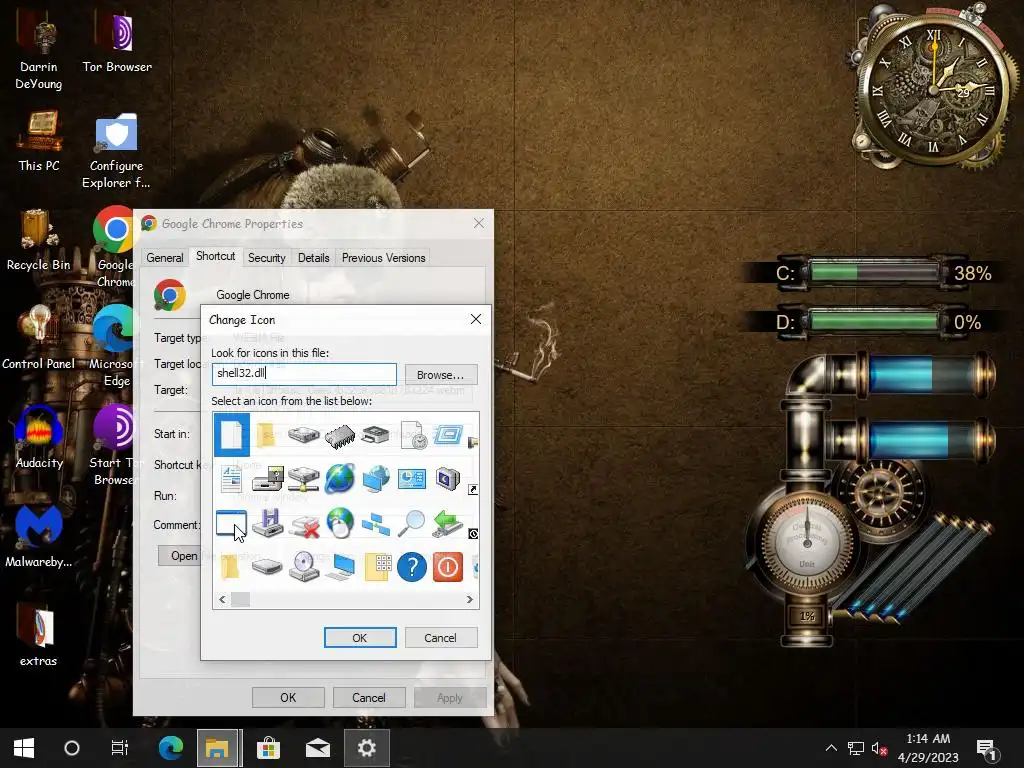The height and width of the screenshot is (768, 1024).
Task: Pick the open folder icon beside the flat drive
Action: [x=231, y=567]
